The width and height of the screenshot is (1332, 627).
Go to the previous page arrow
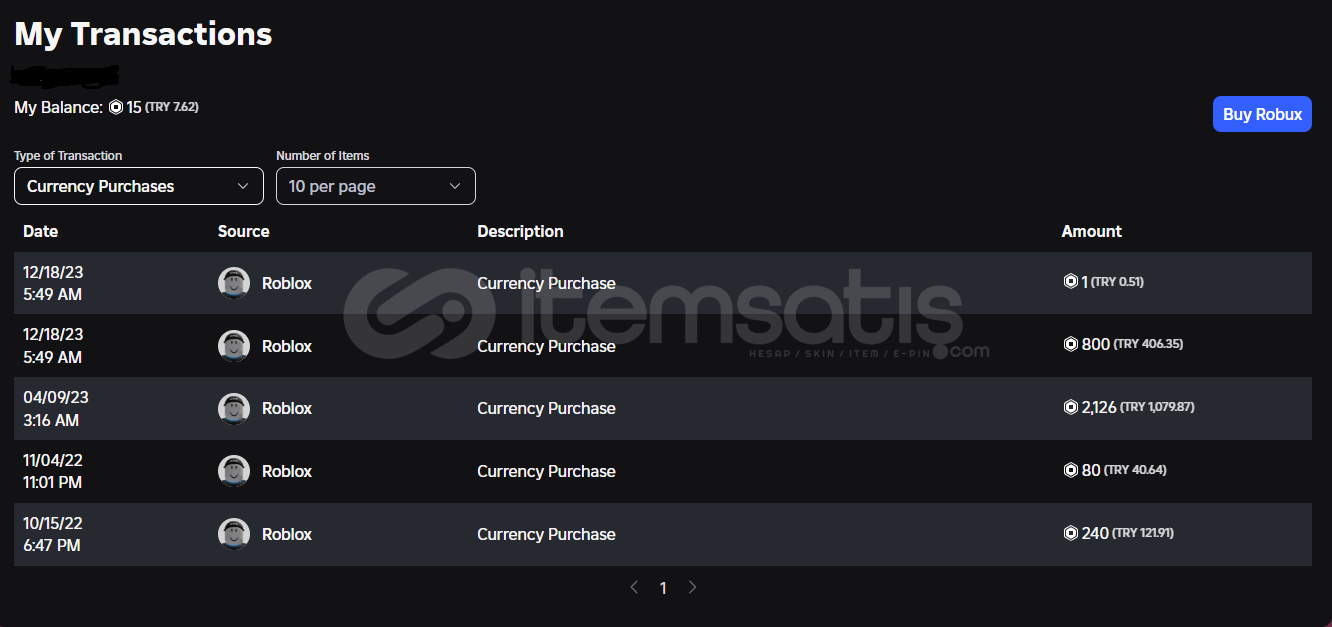tap(634, 587)
